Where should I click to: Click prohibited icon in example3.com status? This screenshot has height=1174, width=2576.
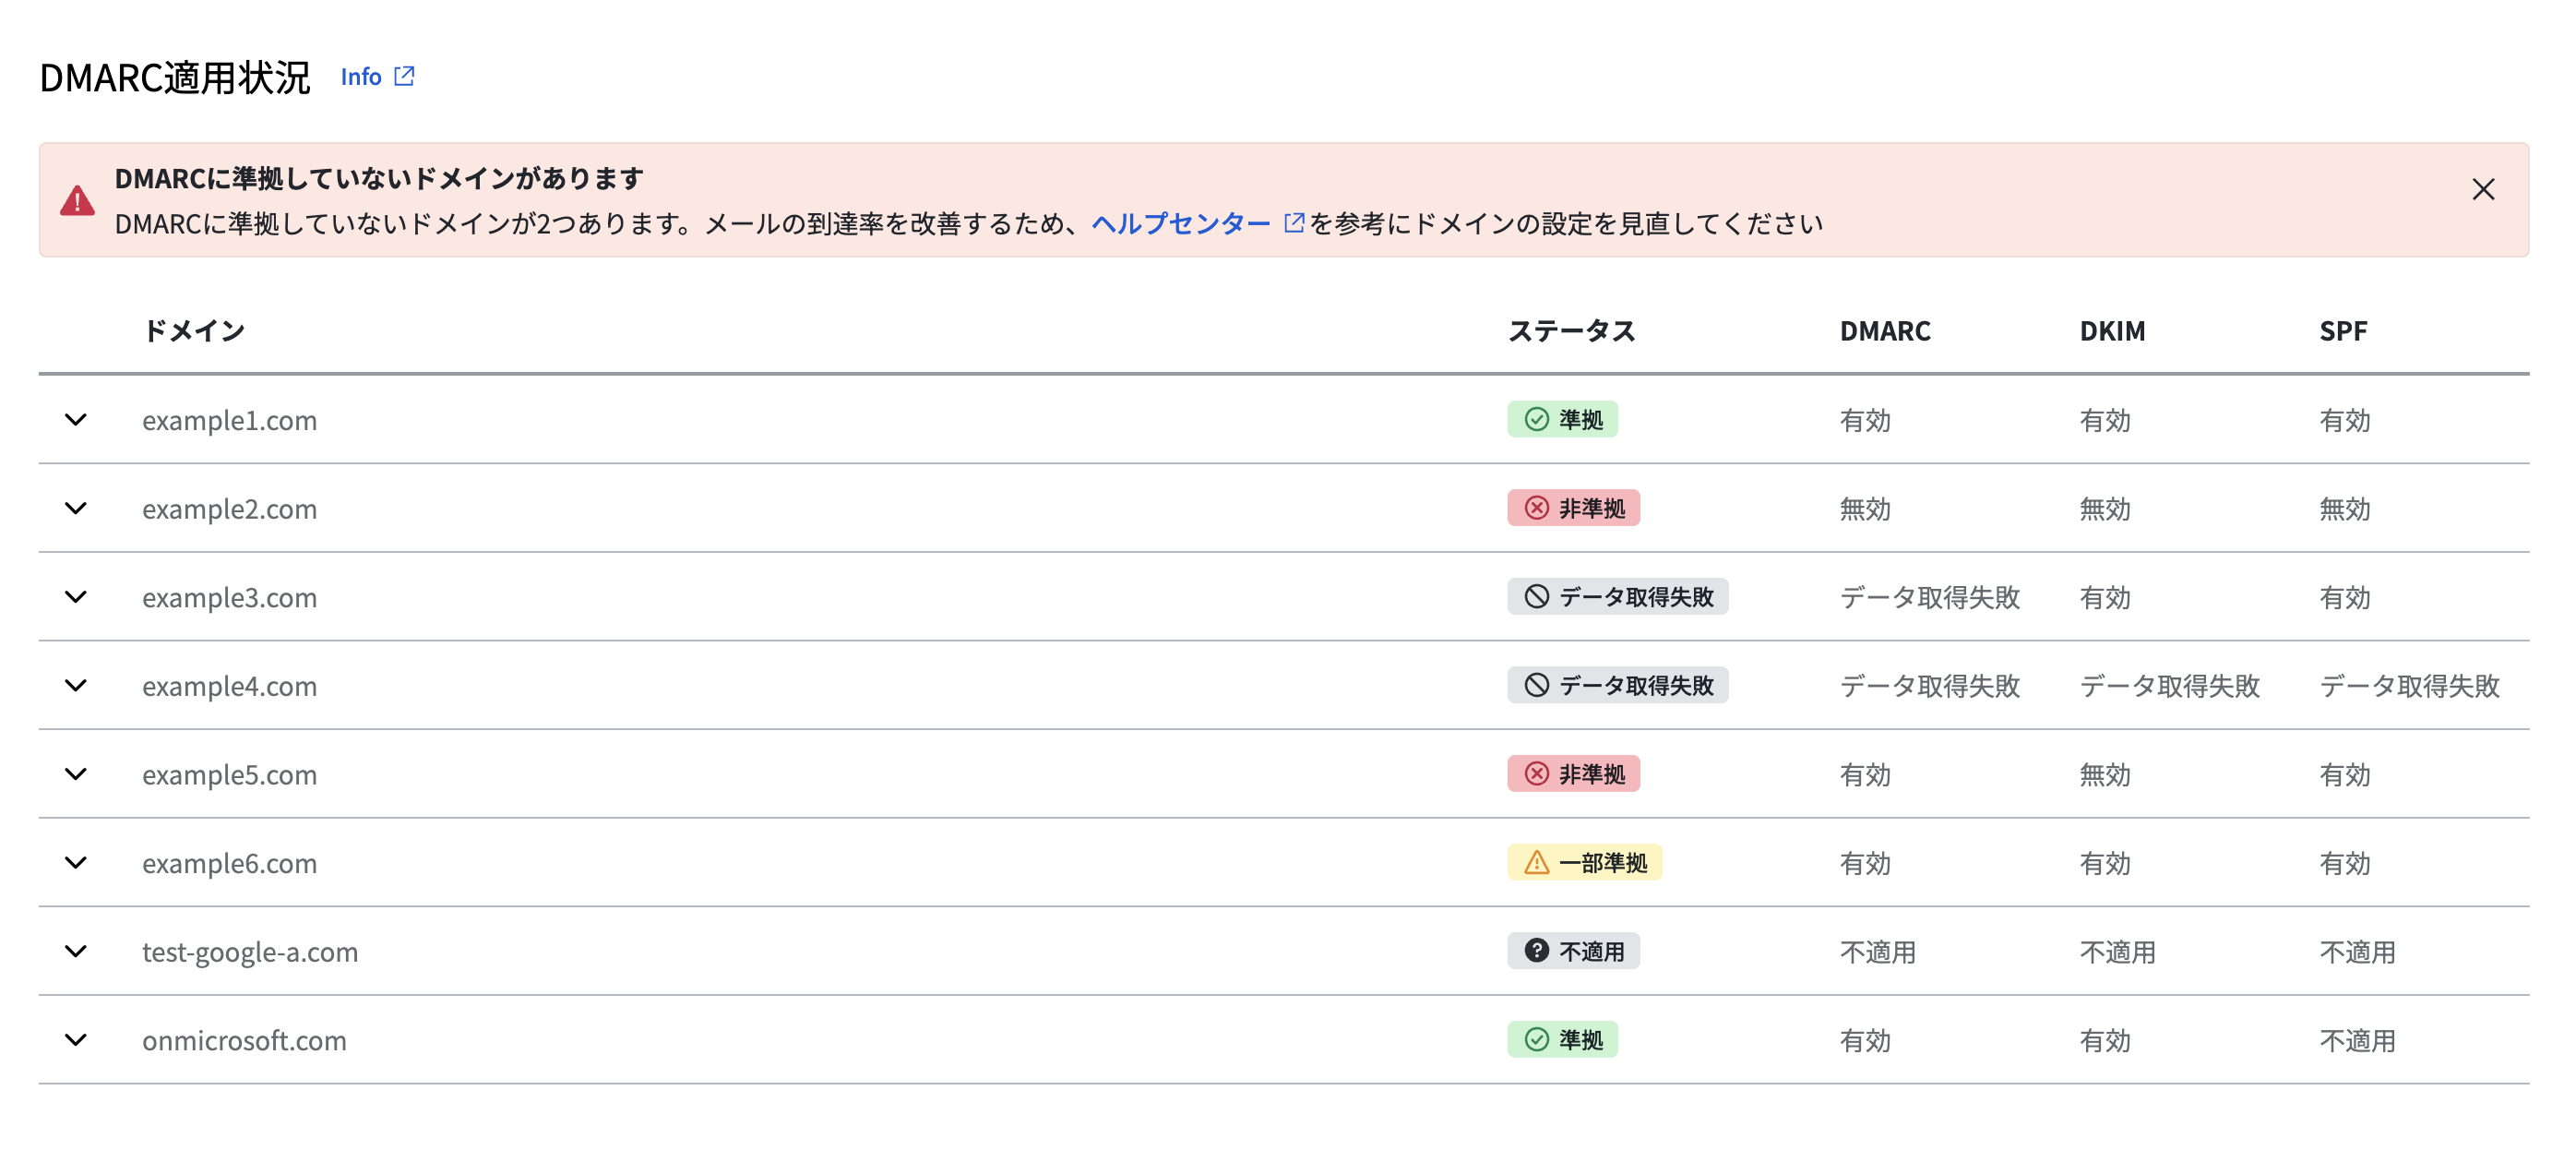[1537, 597]
